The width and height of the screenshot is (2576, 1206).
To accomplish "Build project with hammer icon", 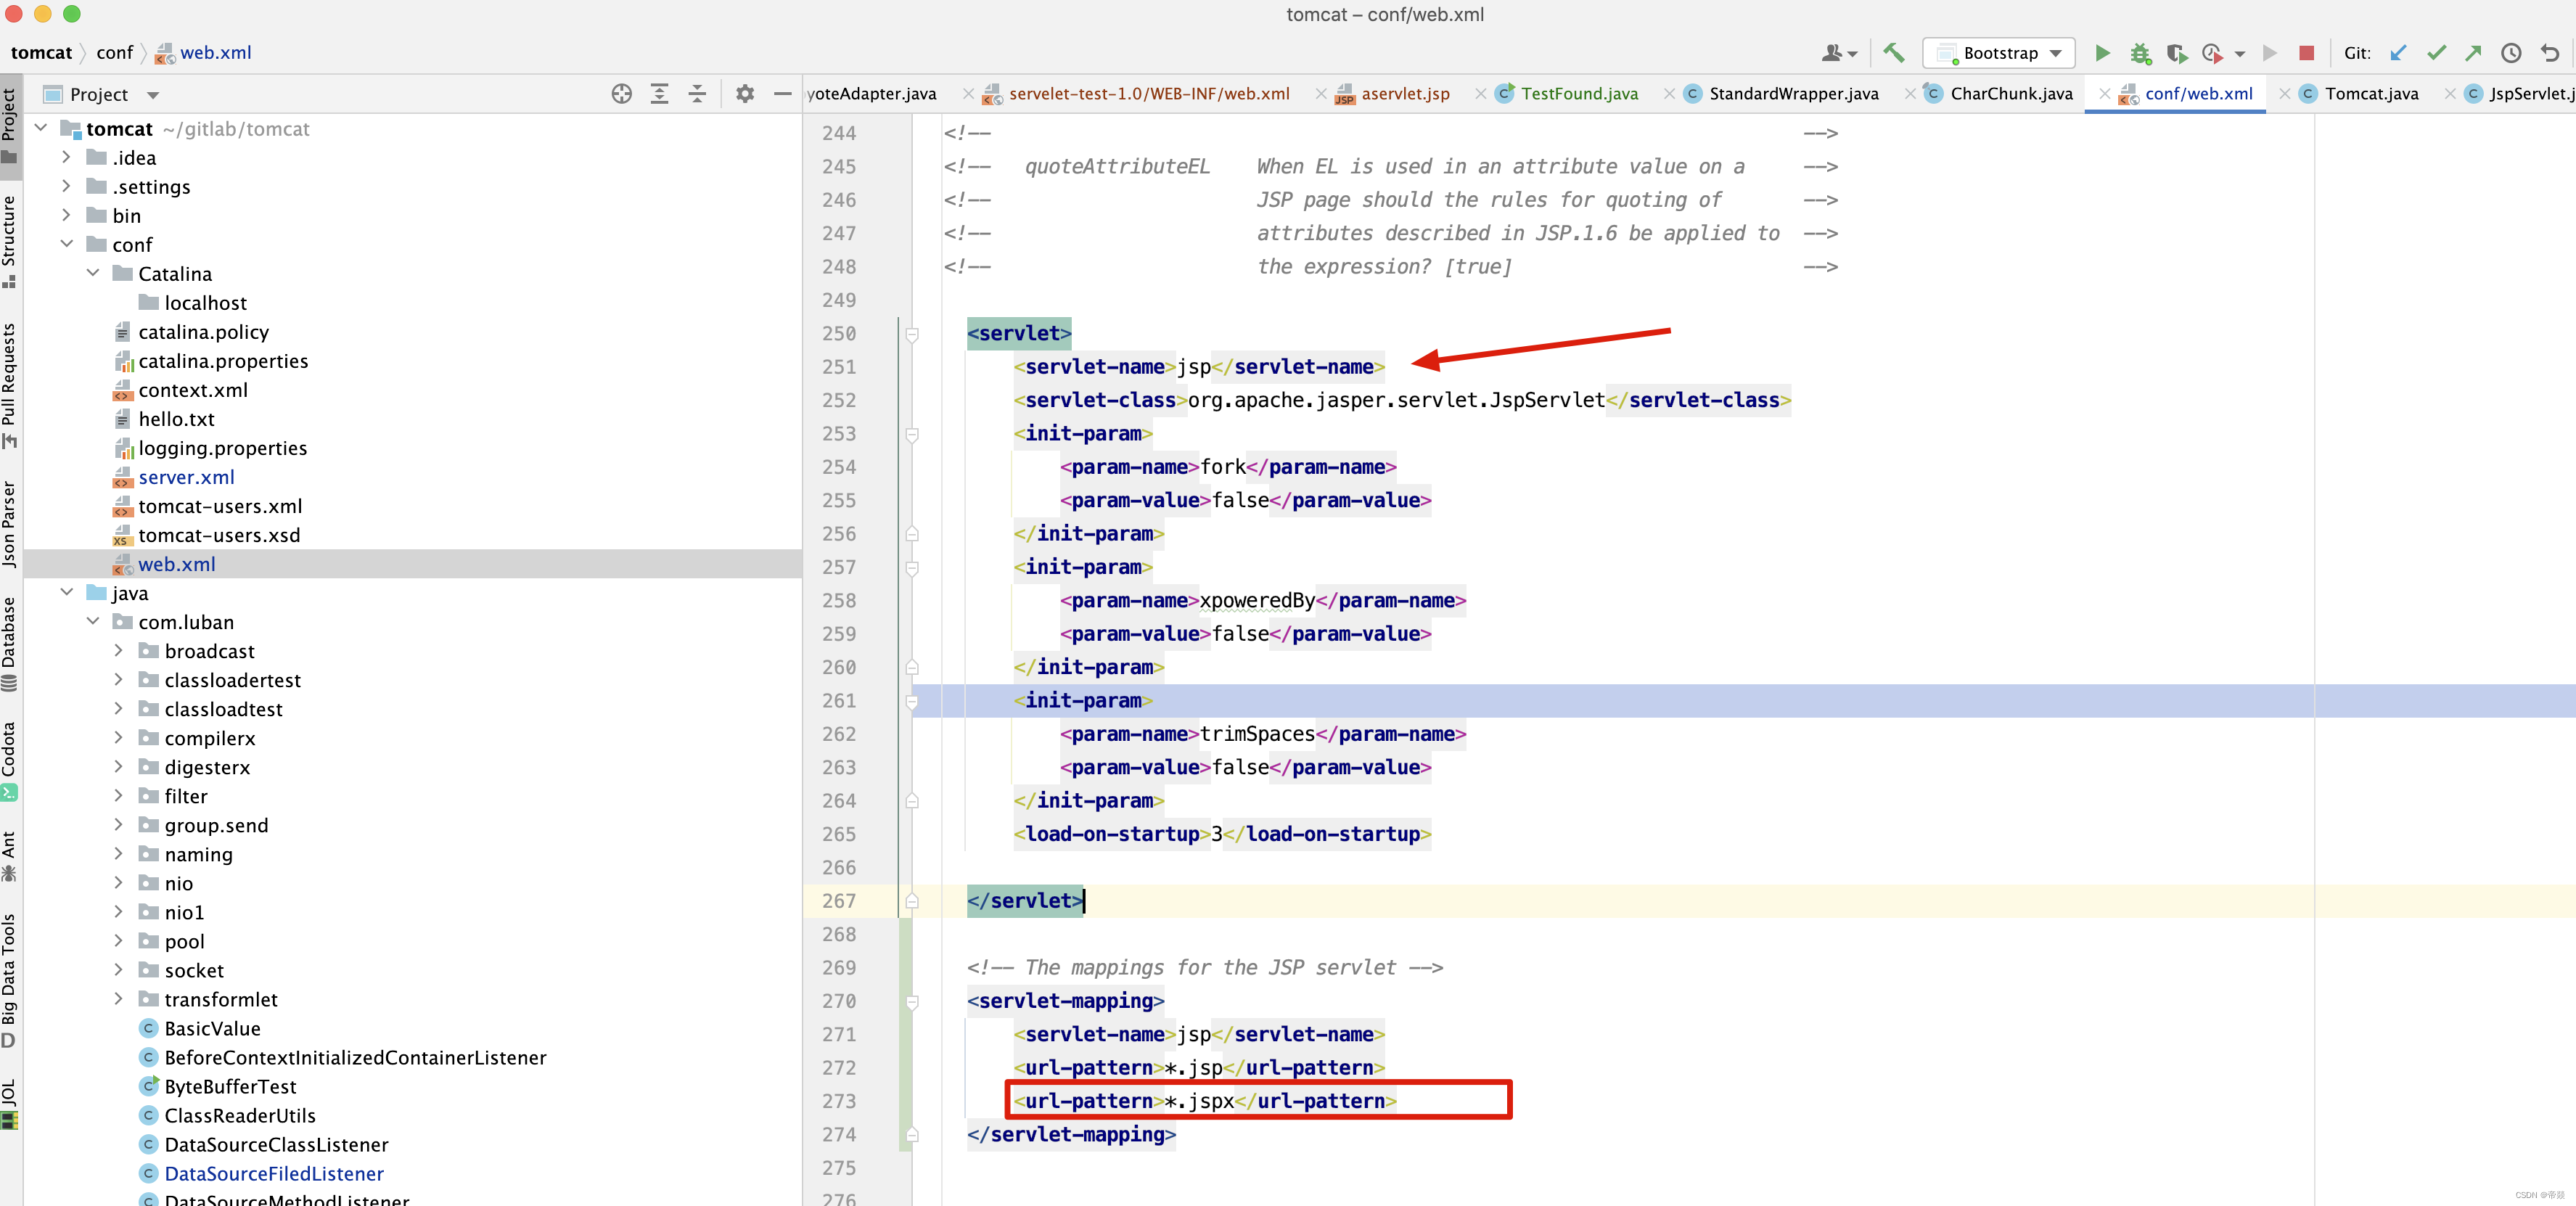I will point(1893,53).
